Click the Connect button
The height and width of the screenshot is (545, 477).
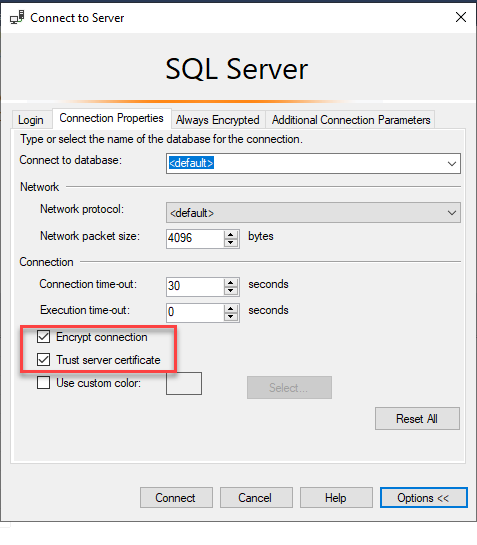176,498
